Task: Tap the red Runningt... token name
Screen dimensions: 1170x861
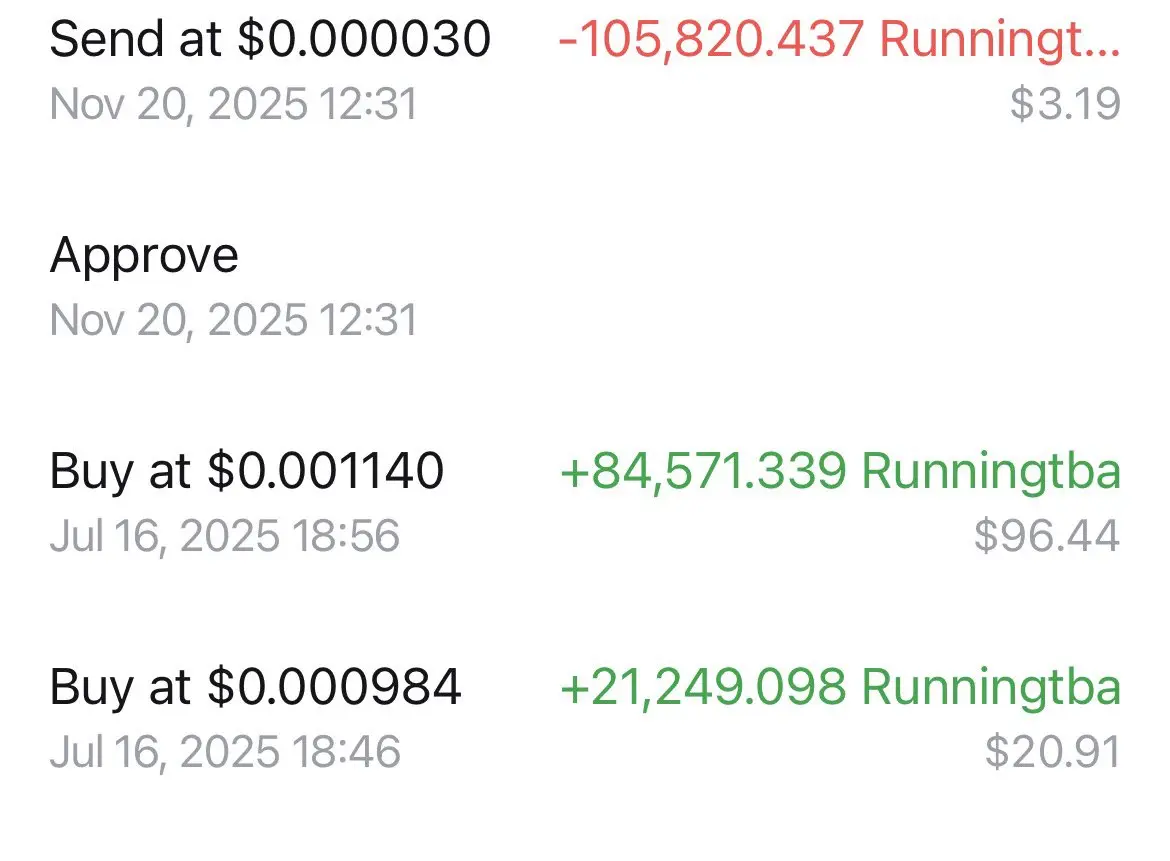Action: pos(1000,39)
